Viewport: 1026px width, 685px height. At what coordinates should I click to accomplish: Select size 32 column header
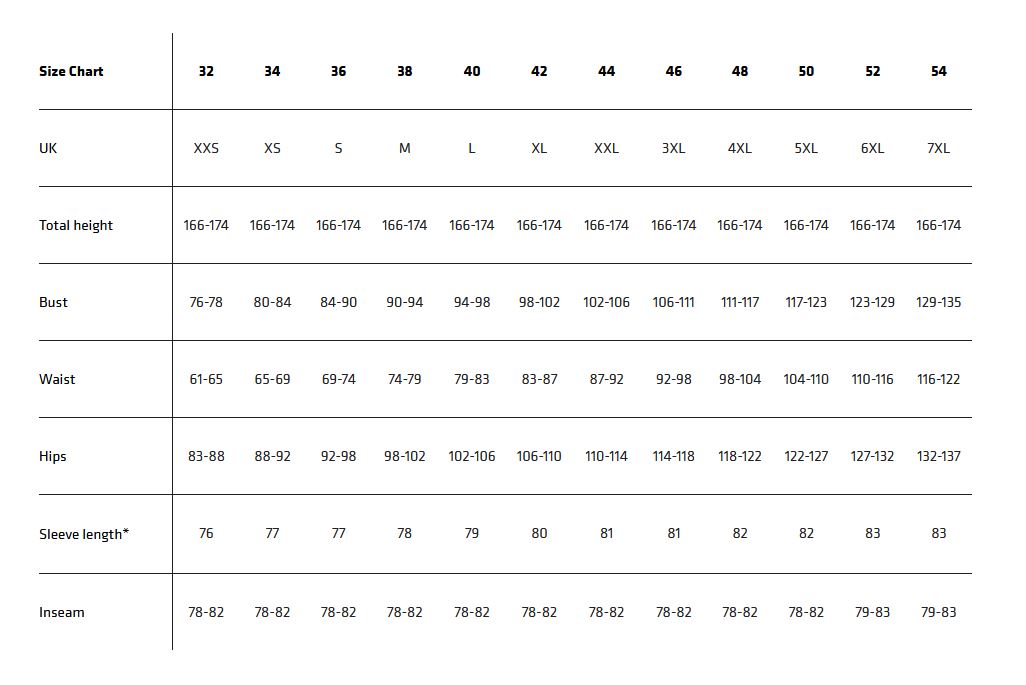point(206,71)
